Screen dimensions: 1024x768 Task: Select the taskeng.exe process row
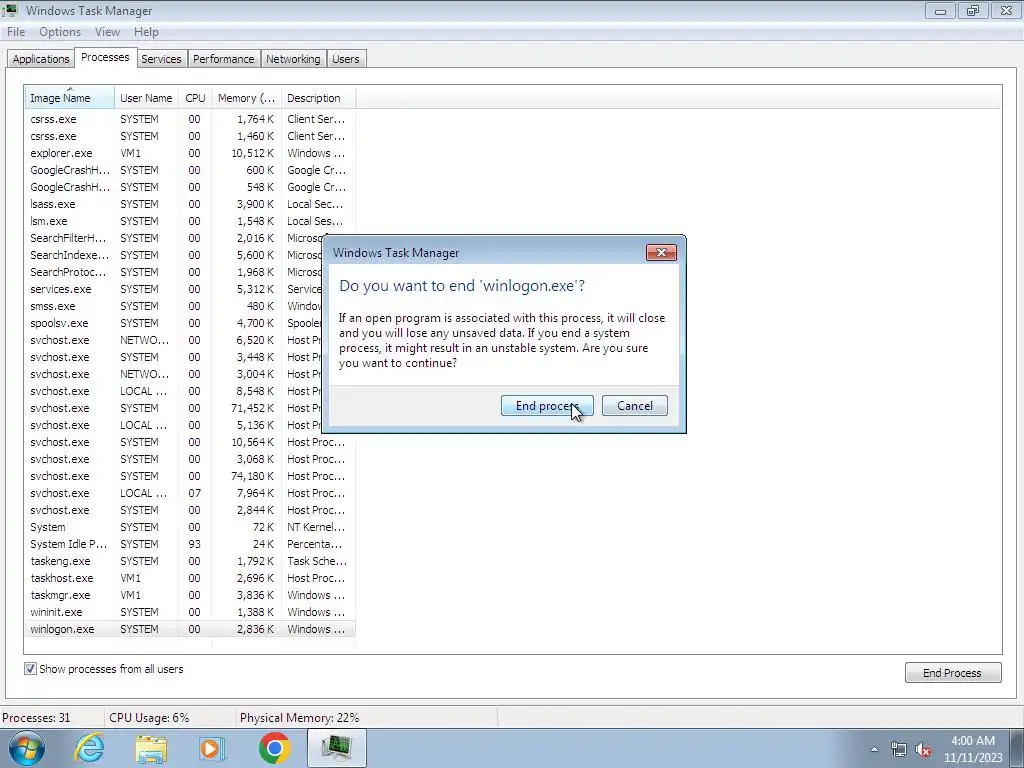[x=190, y=561]
